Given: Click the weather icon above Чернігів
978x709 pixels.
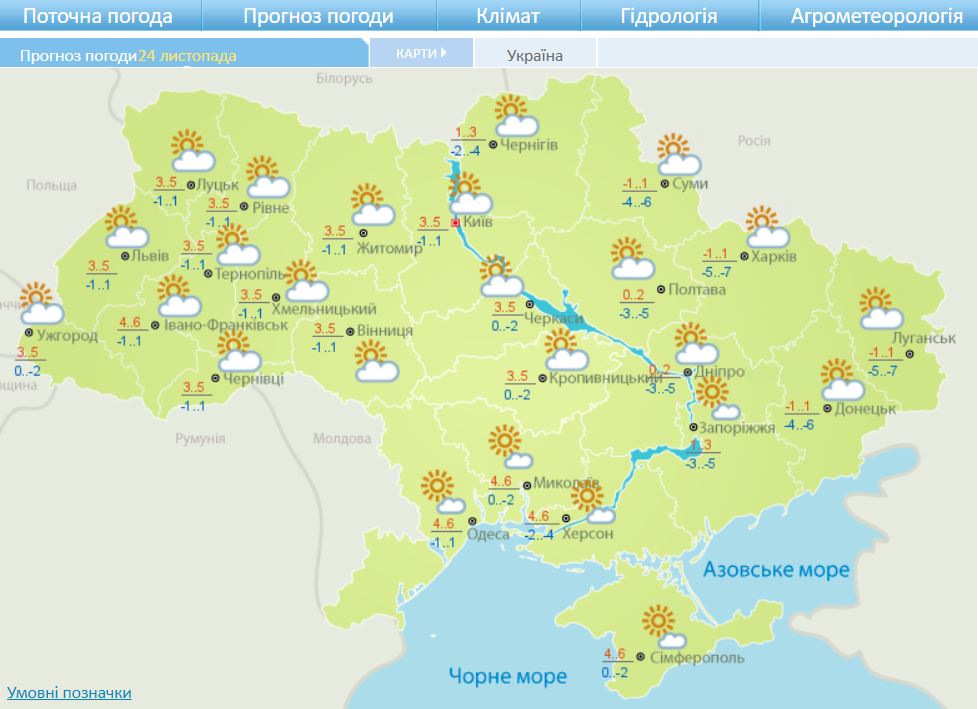Looking at the screenshot, I should [516, 115].
